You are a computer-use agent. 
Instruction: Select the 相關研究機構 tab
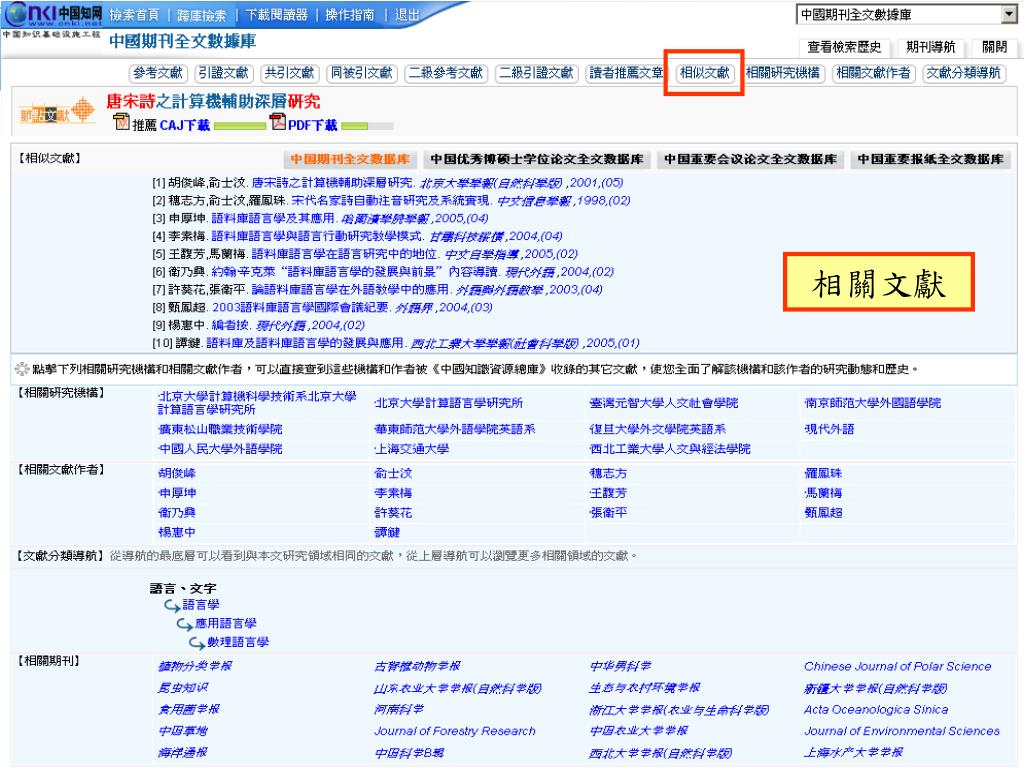pos(782,73)
